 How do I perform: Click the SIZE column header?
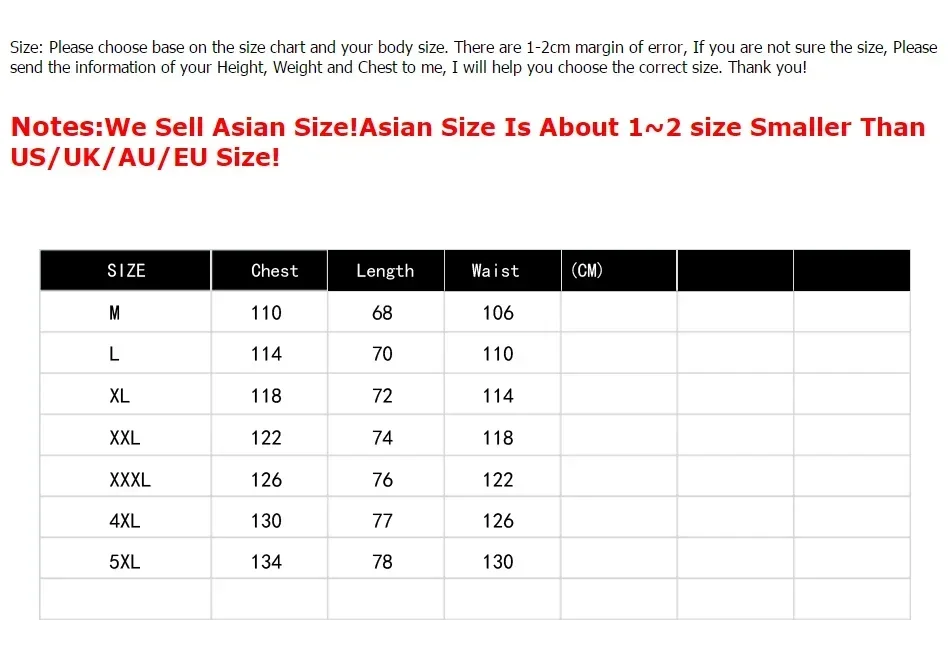click(x=126, y=270)
